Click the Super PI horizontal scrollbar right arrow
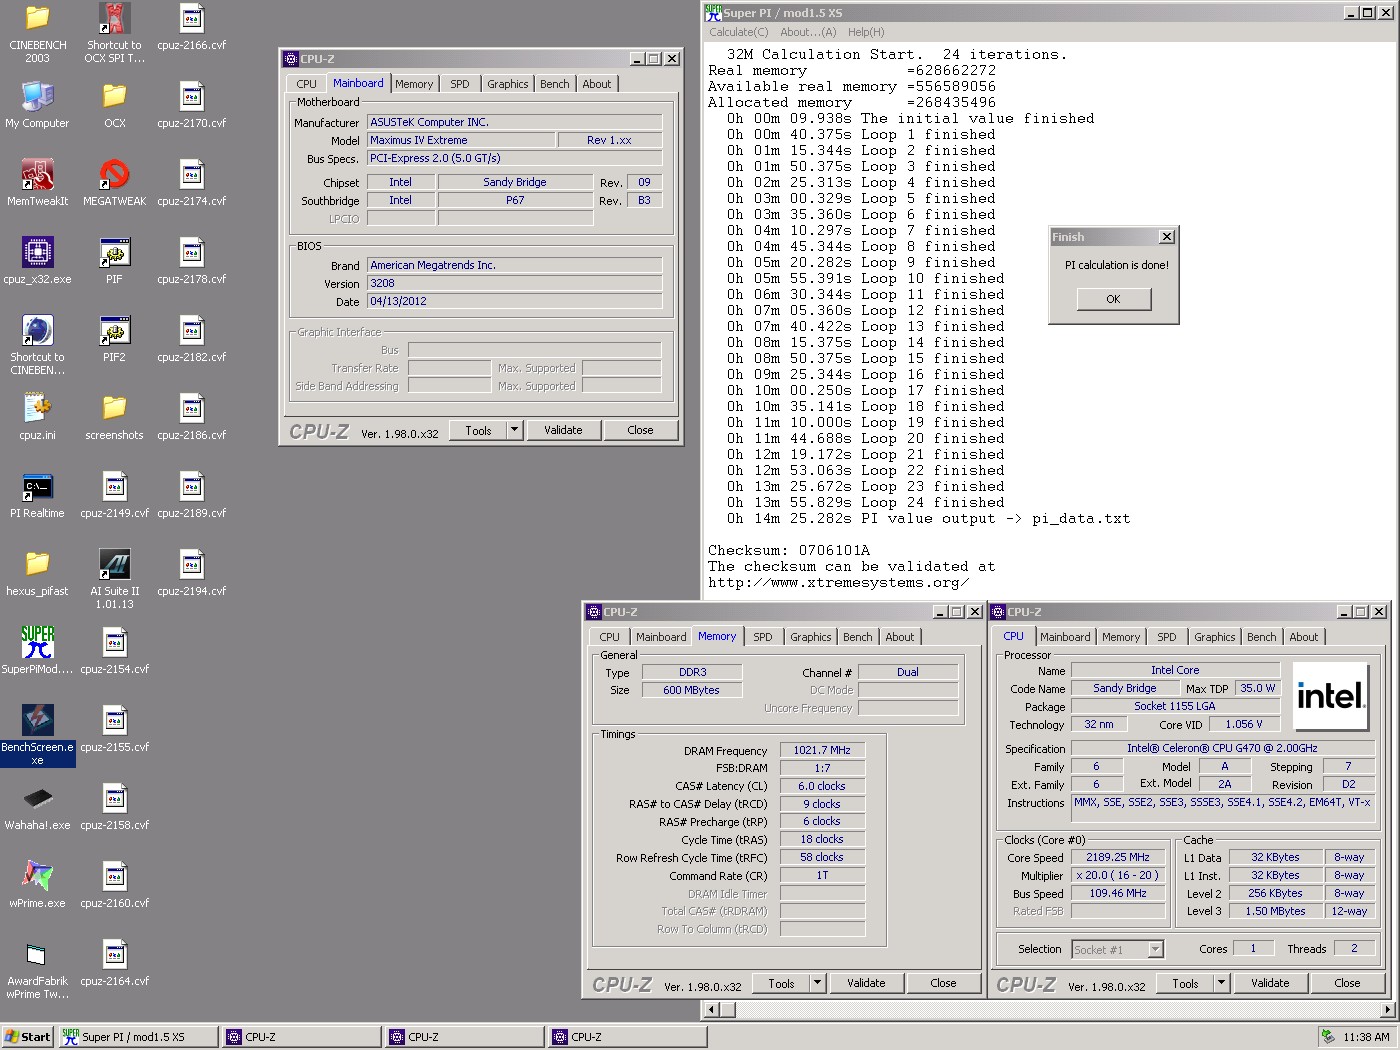1400x1050 pixels. (x=1387, y=1009)
